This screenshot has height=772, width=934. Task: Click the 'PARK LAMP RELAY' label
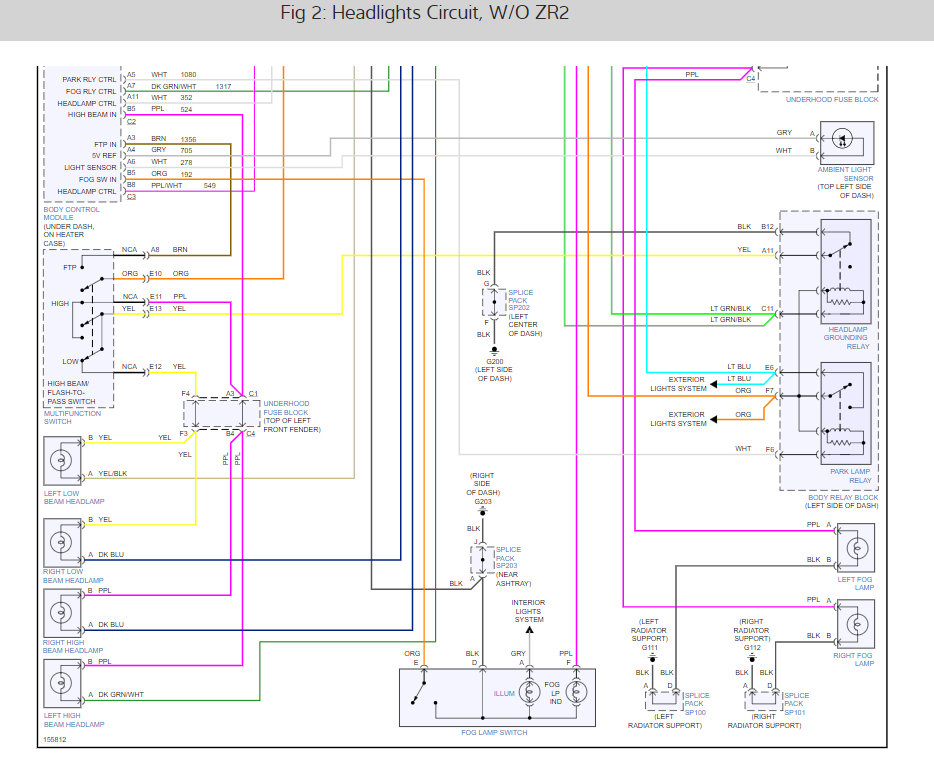pos(850,475)
